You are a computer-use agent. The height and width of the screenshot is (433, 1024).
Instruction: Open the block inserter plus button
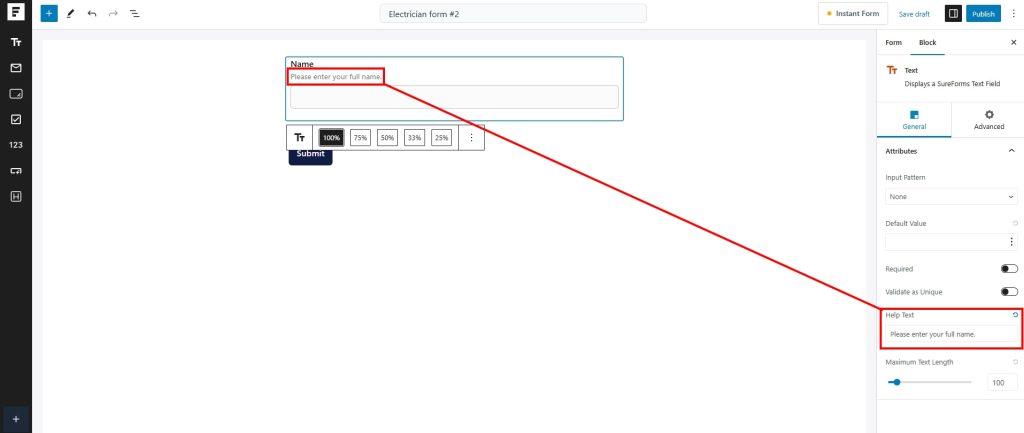click(49, 13)
